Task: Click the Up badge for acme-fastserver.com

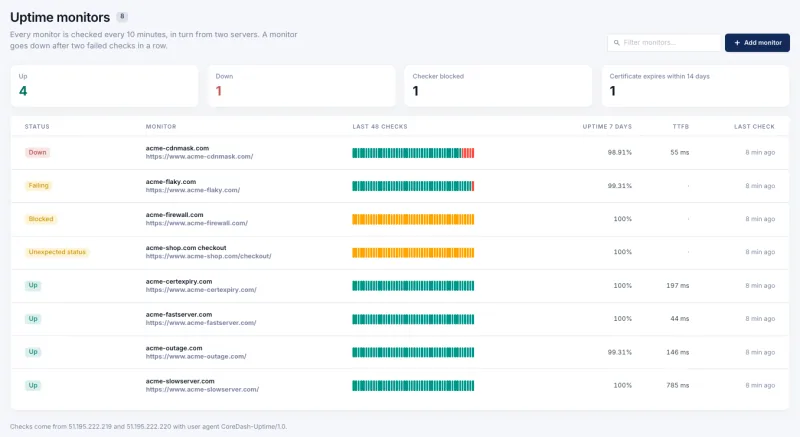Action: point(33,319)
